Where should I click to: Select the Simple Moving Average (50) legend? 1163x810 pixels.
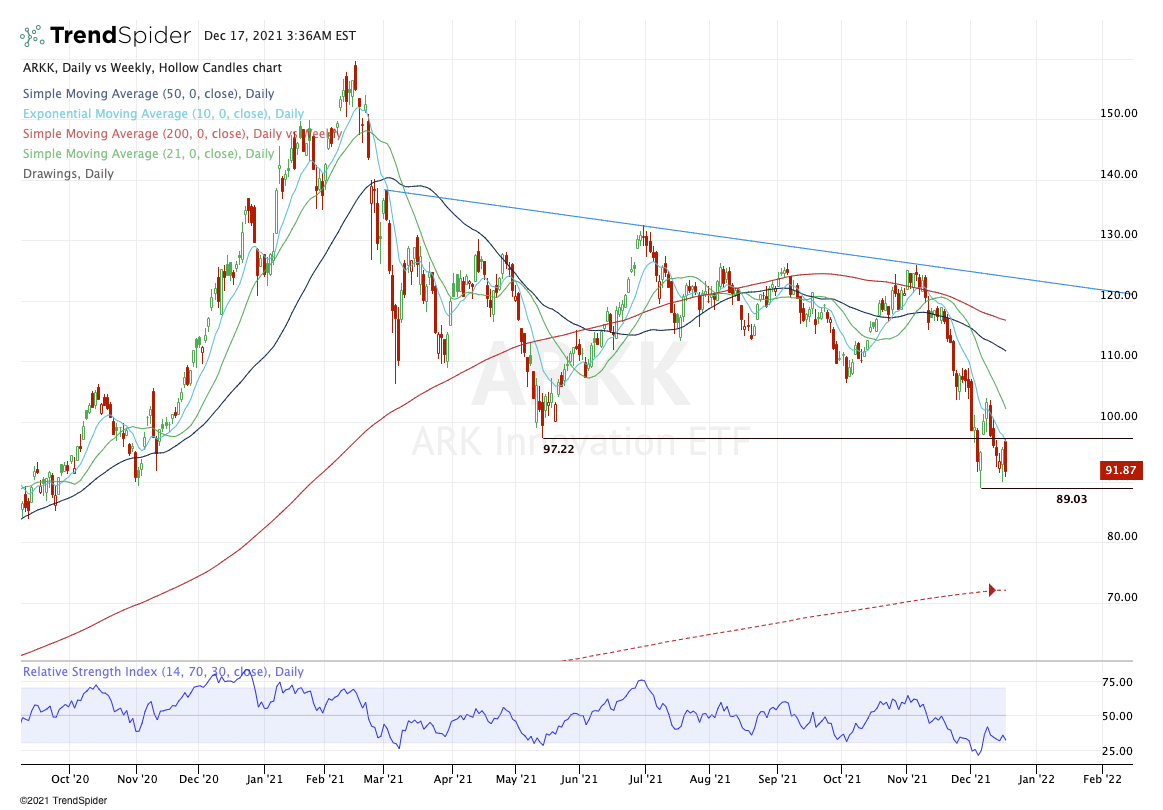tap(148, 93)
